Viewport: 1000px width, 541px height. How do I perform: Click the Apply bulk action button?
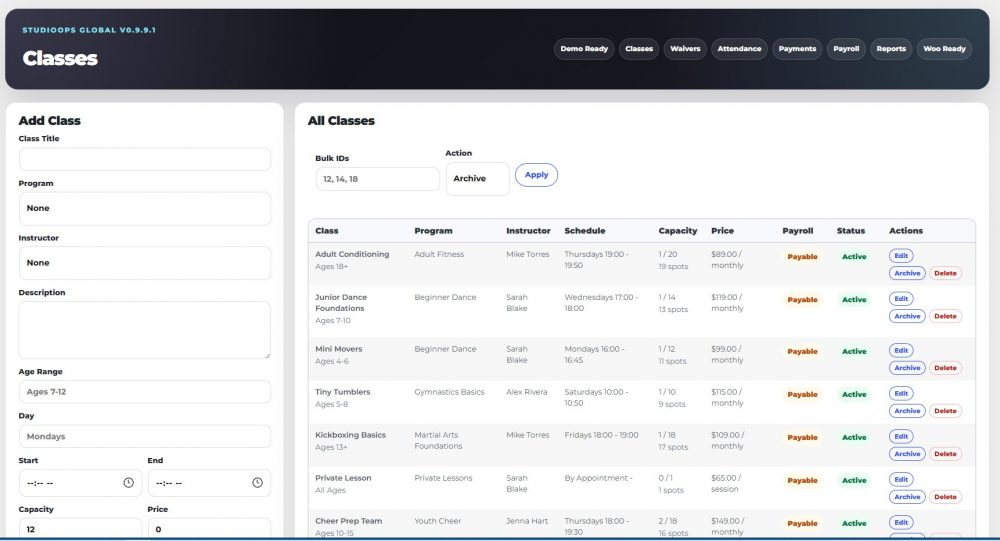point(536,175)
